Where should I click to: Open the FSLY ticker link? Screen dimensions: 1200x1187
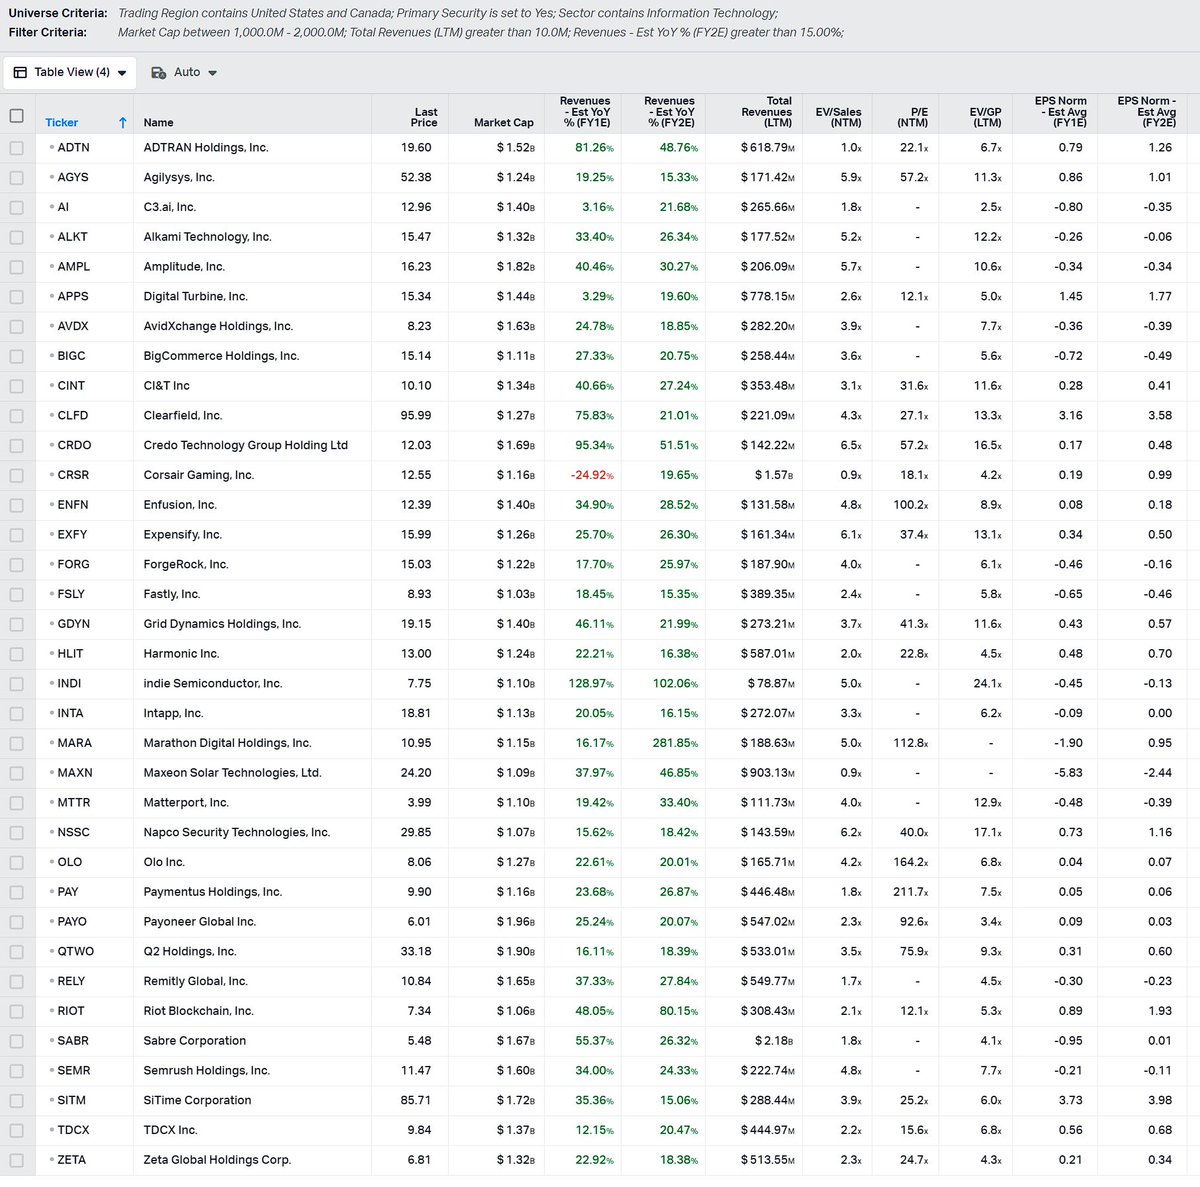click(x=72, y=595)
